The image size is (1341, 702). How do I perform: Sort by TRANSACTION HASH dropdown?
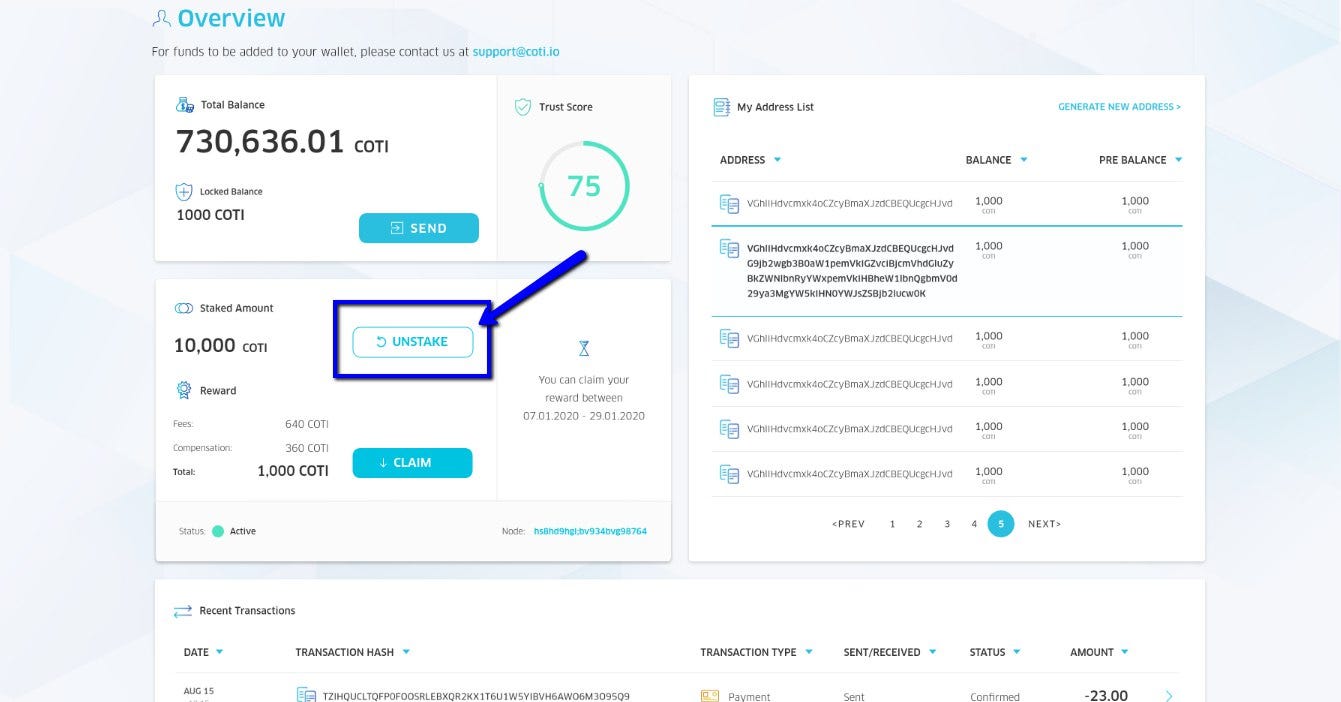tap(406, 652)
